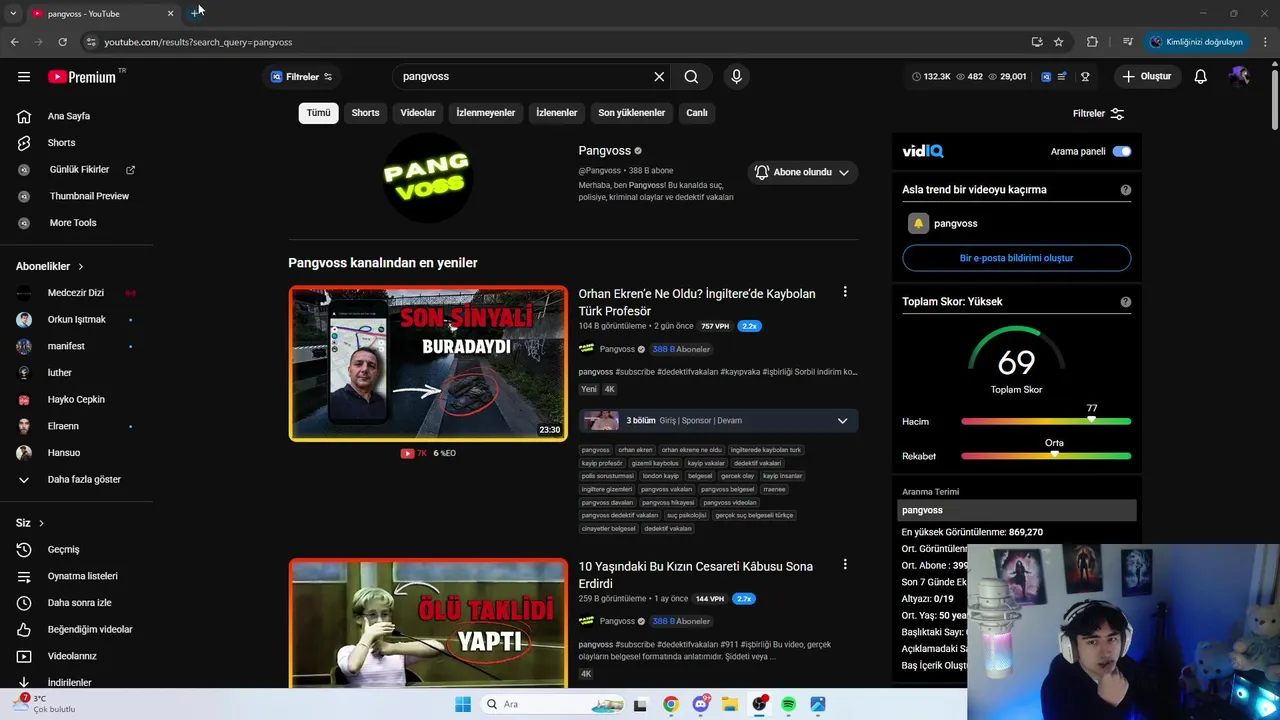Bookmark this page with the star icon
Image resolution: width=1280 pixels, height=720 pixels.
pyautogui.click(x=1058, y=42)
